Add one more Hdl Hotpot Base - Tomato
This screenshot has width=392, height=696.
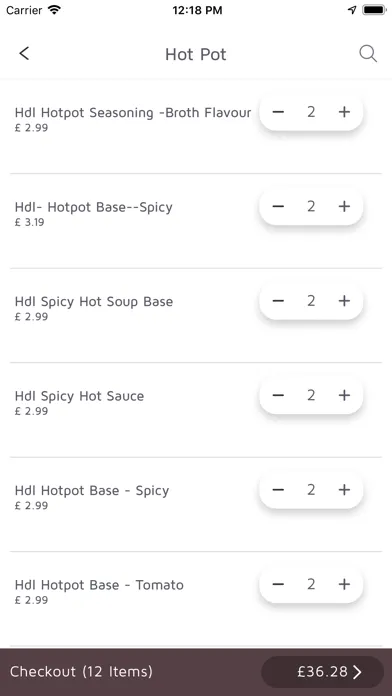344,584
